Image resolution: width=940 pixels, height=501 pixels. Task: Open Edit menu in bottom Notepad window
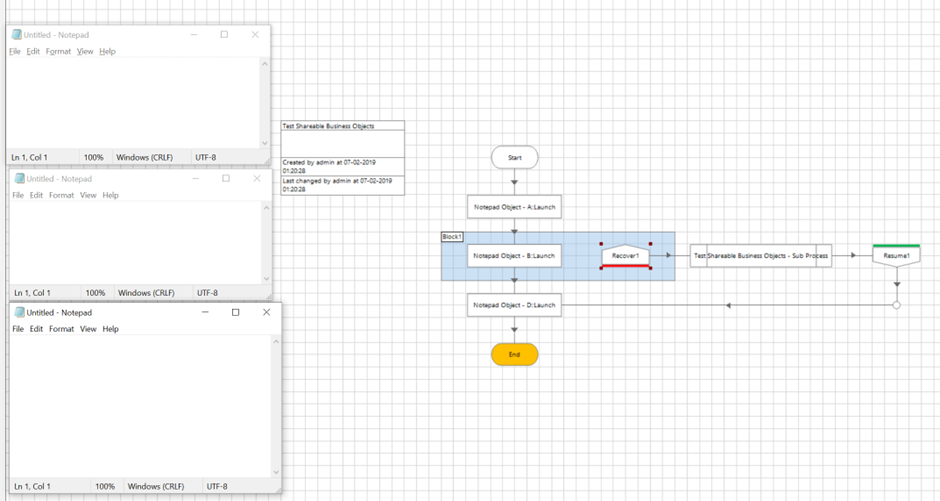pyautogui.click(x=37, y=329)
